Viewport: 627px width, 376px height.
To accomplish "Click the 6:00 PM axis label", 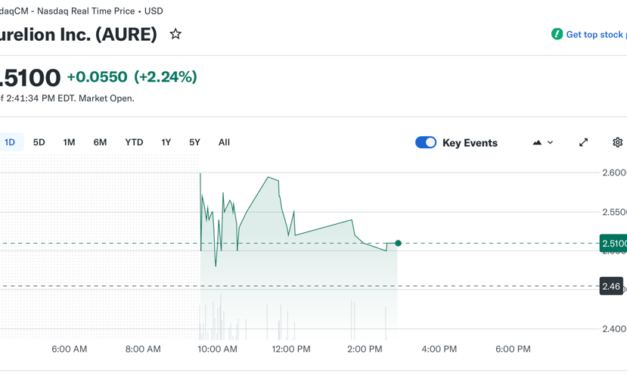I will pos(513,349).
